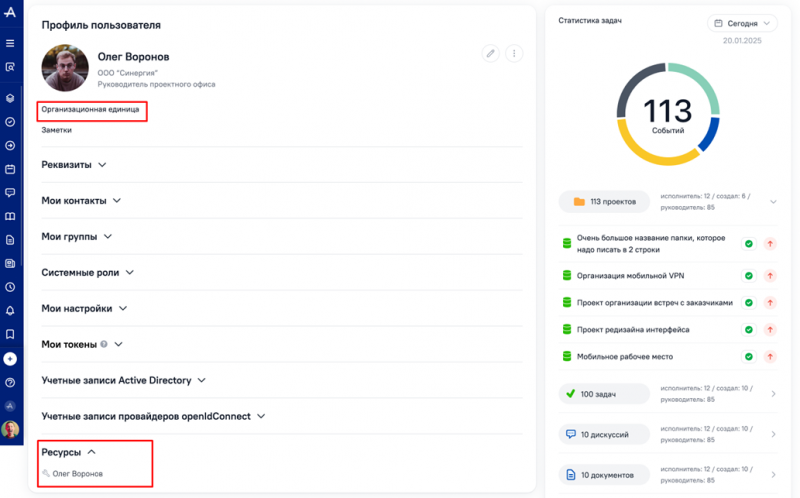Open the Сегодня date dropdown

(x=742, y=23)
